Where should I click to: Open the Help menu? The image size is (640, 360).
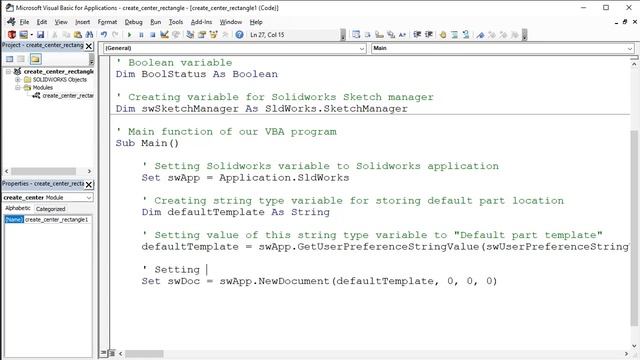(x=256, y=22)
